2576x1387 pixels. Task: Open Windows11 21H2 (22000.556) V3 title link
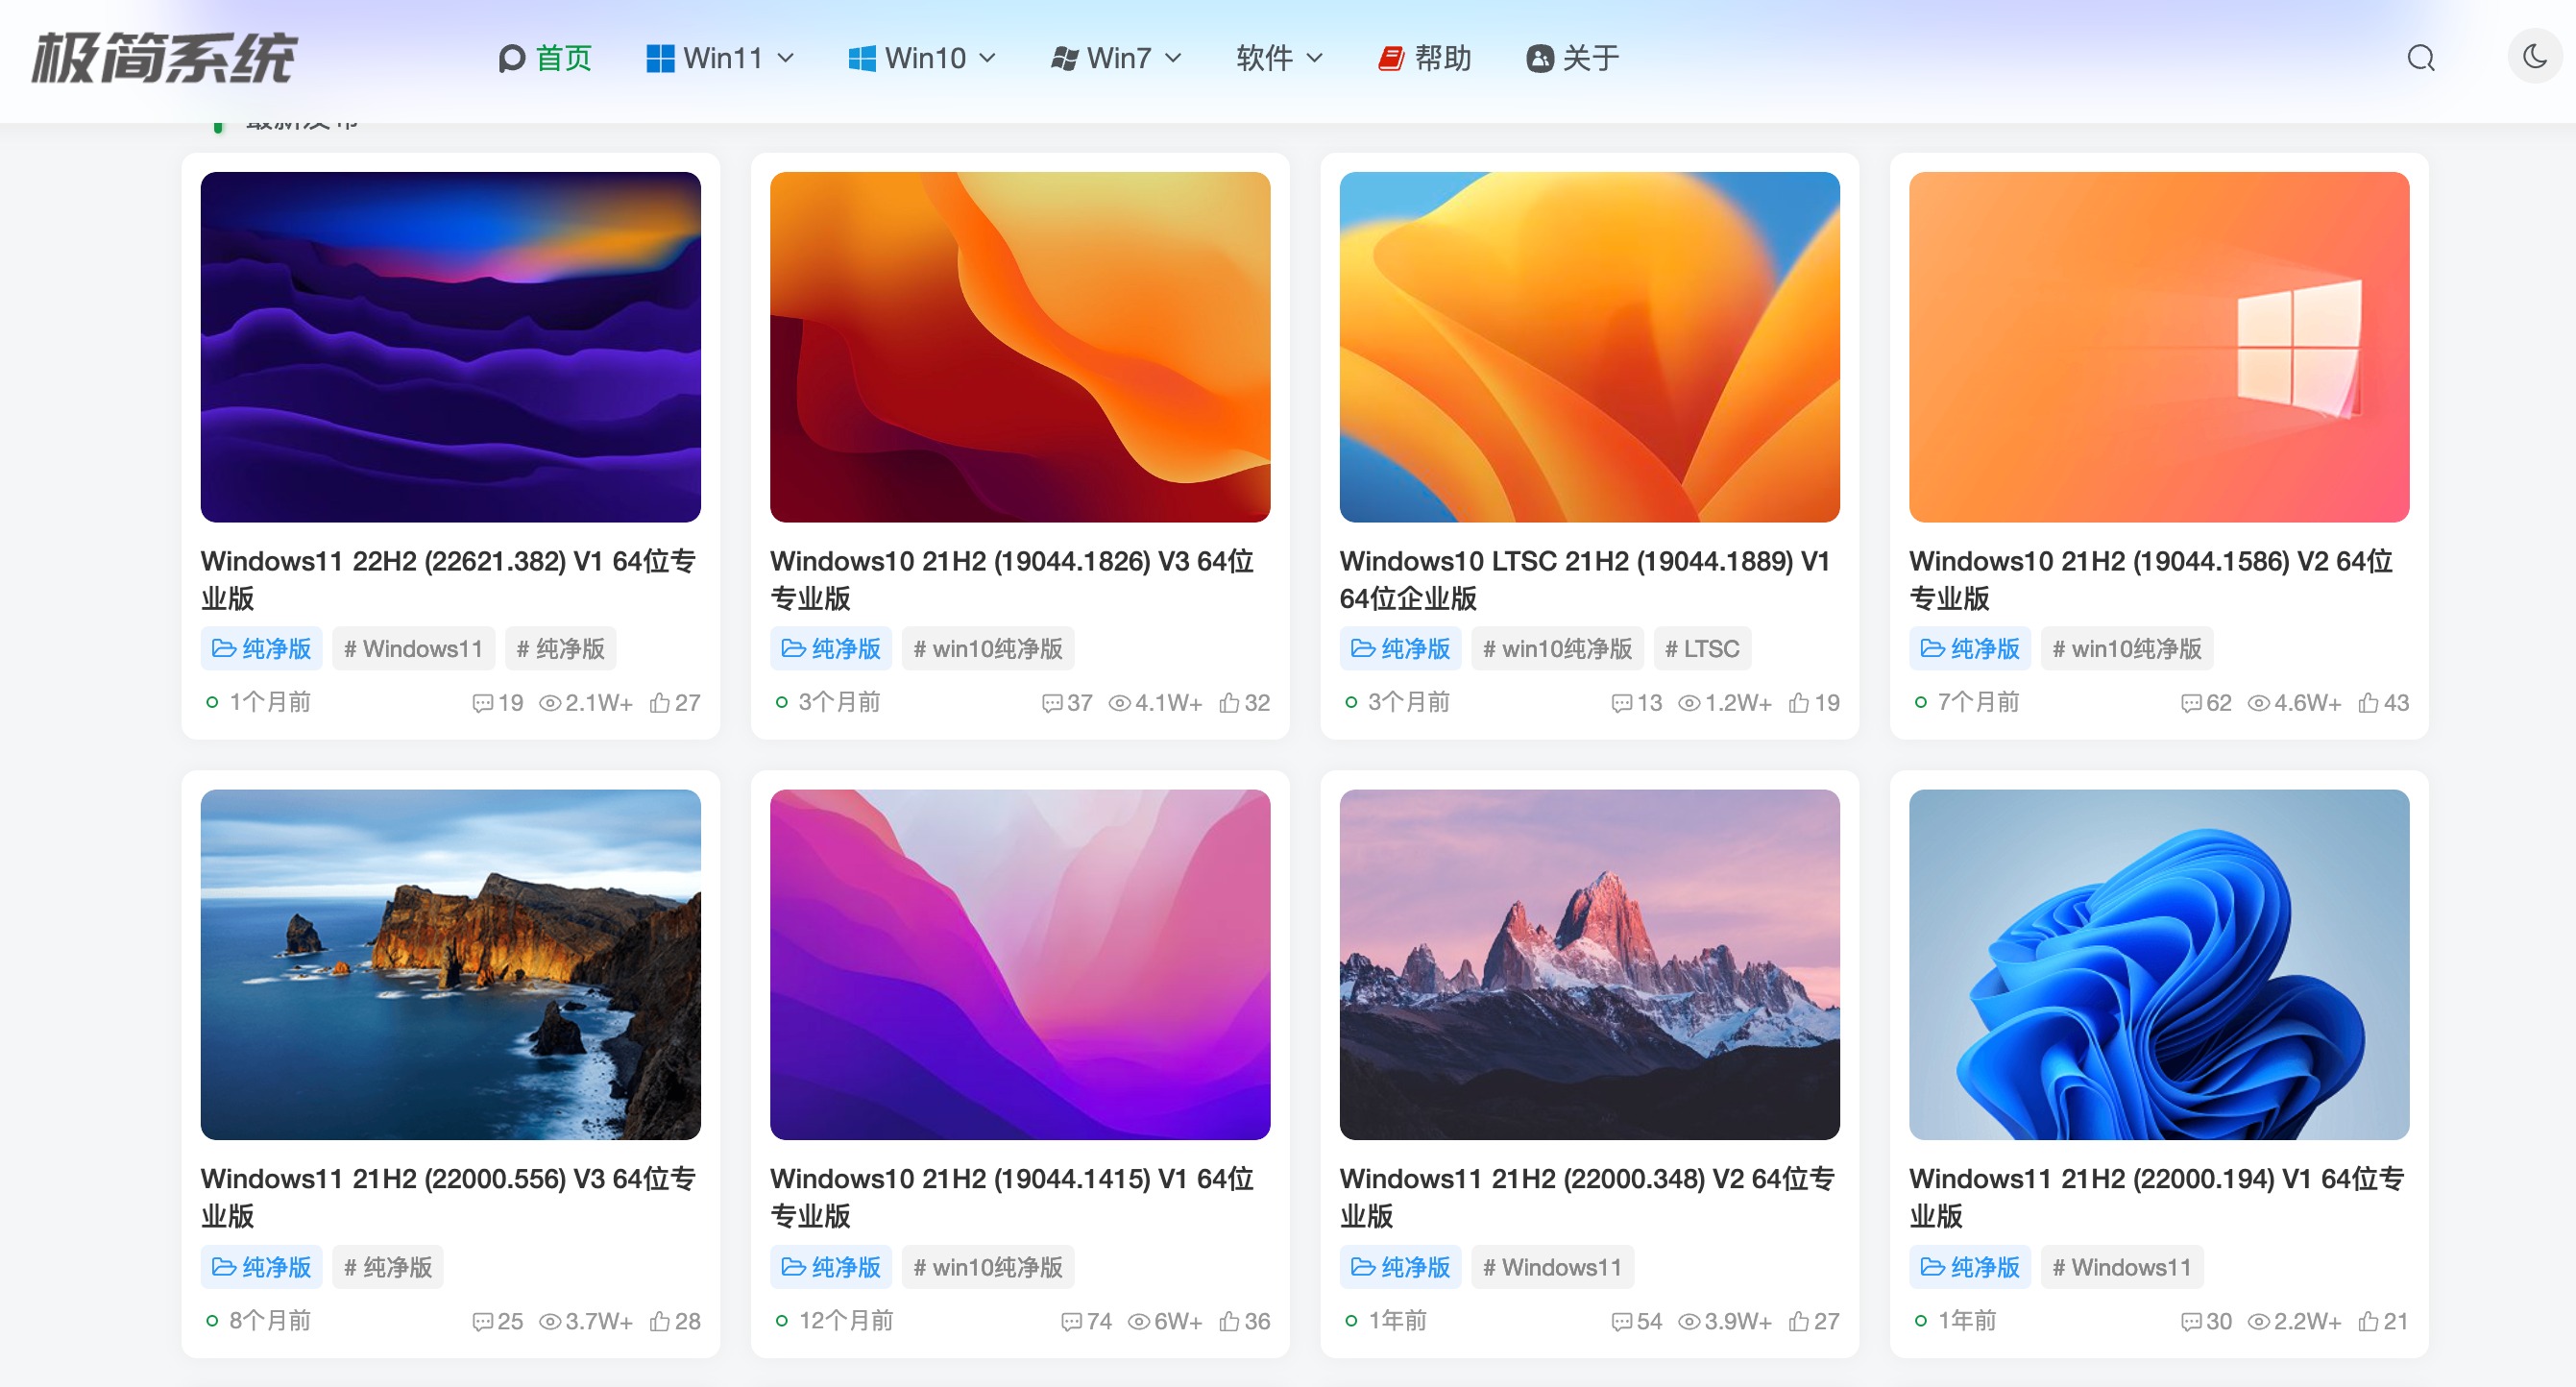pos(448,1197)
